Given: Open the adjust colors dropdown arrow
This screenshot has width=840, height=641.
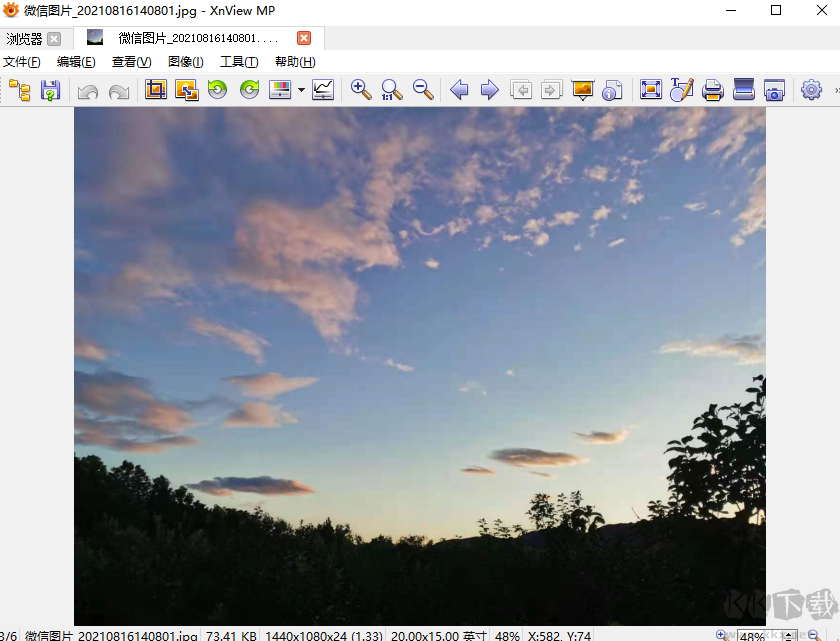Looking at the screenshot, I should [301, 90].
